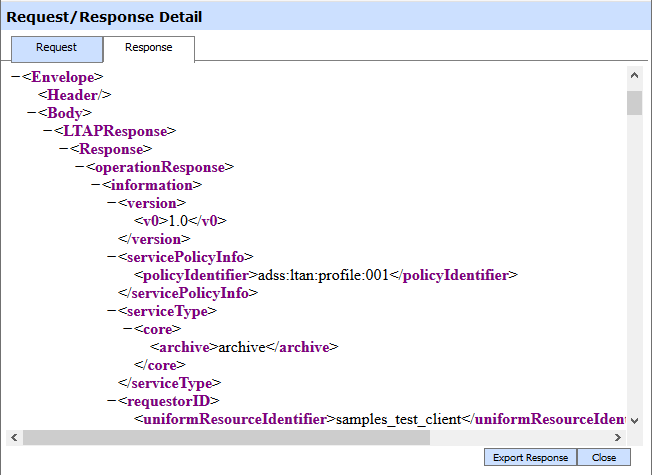Switch to the Request tab

(57, 47)
